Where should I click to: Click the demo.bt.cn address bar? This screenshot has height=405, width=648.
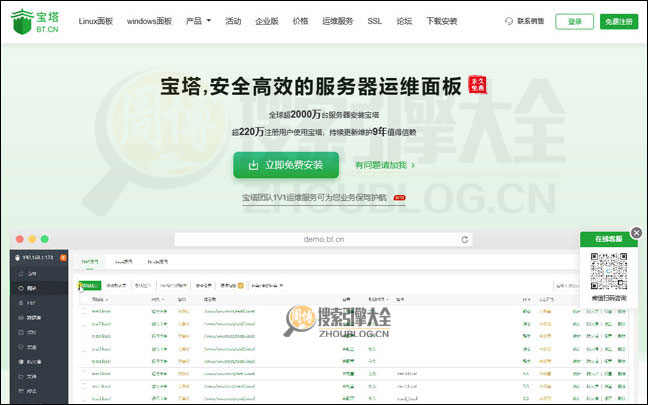click(323, 239)
